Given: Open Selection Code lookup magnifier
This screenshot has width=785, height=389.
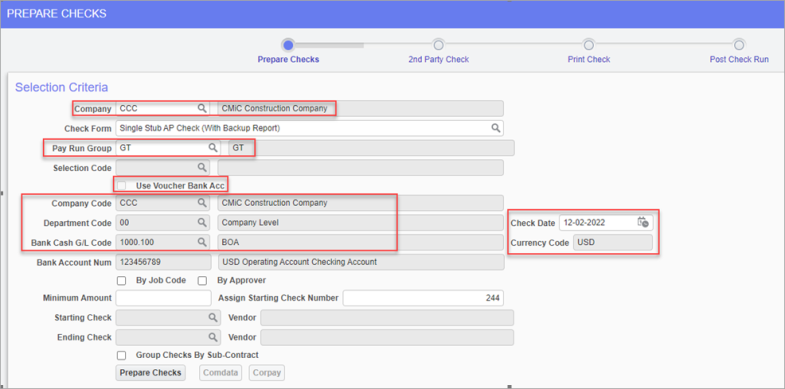Looking at the screenshot, I should tap(201, 168).
